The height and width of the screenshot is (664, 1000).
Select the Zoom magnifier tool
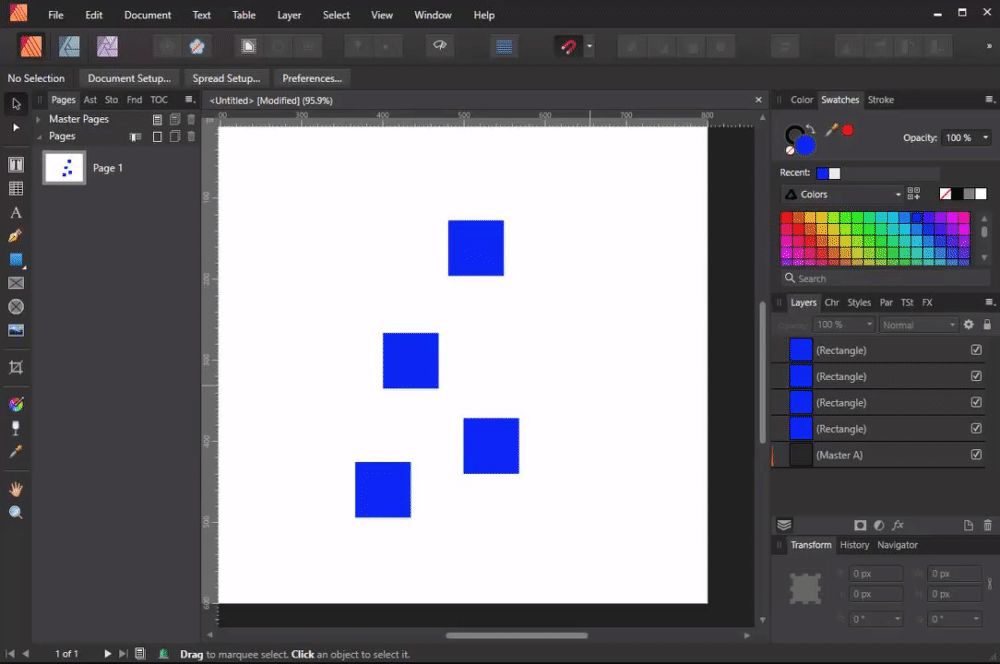pyautogui.click(x=16, y=512)
